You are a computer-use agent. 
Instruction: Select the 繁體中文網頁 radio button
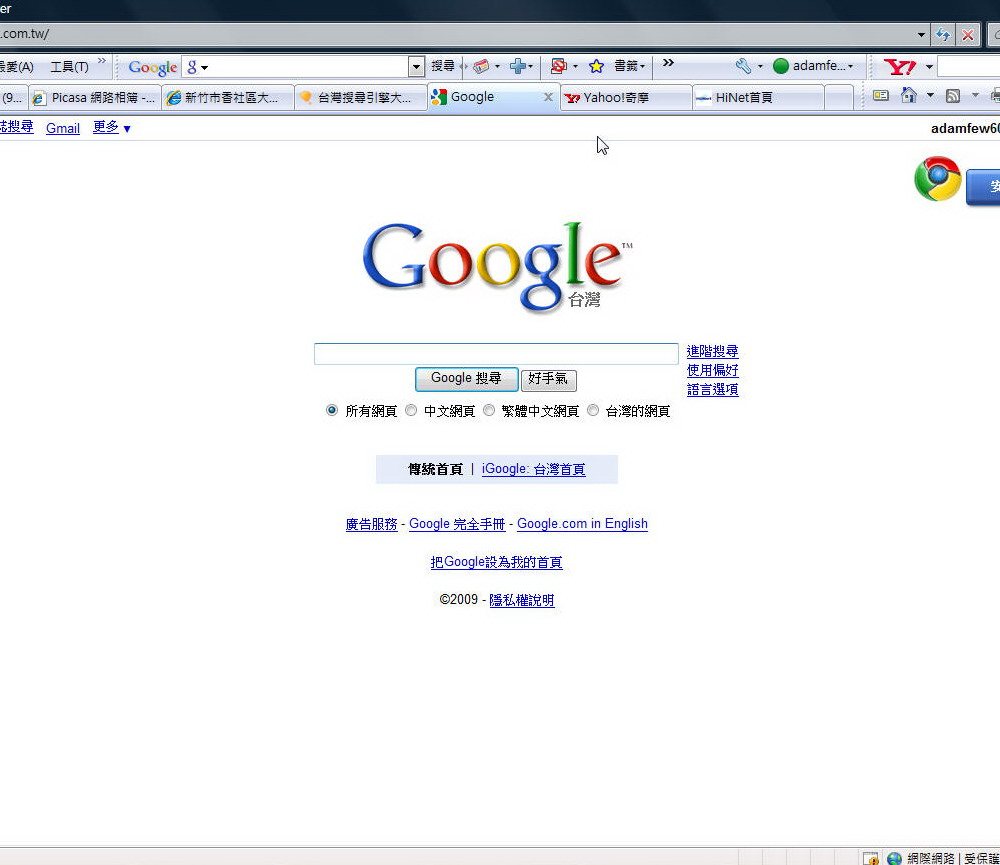(489, 411)
